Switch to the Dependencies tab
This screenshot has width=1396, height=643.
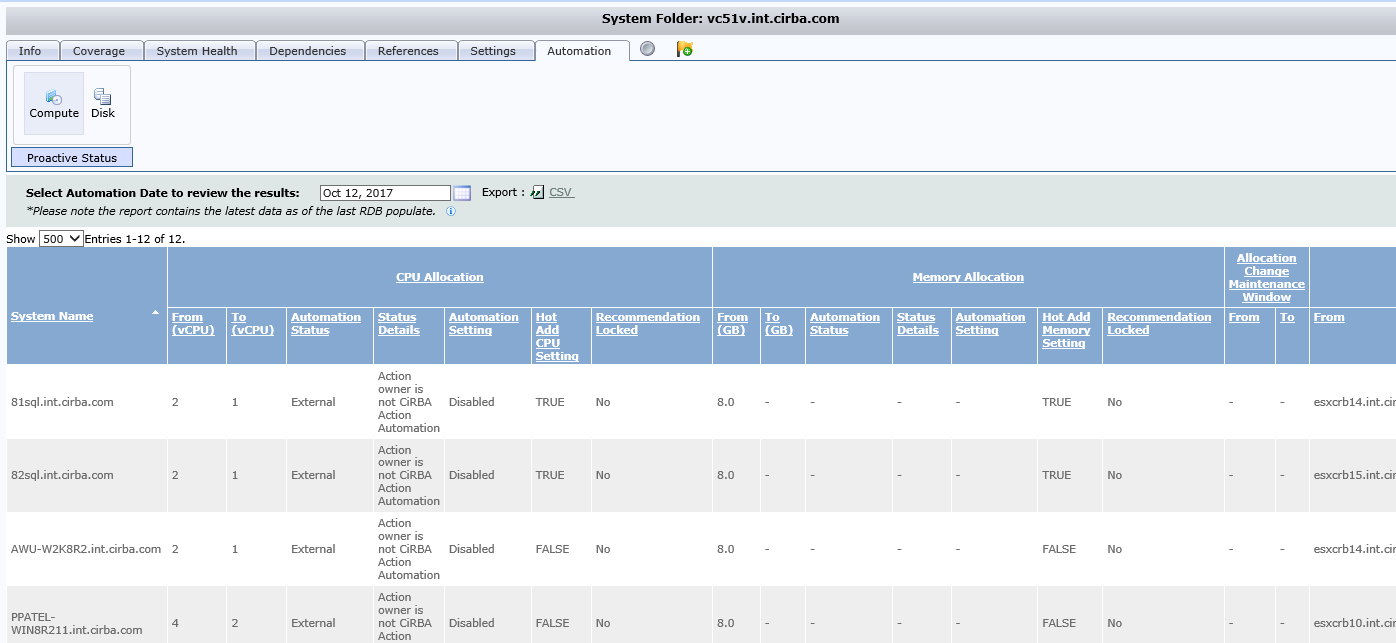310,50
